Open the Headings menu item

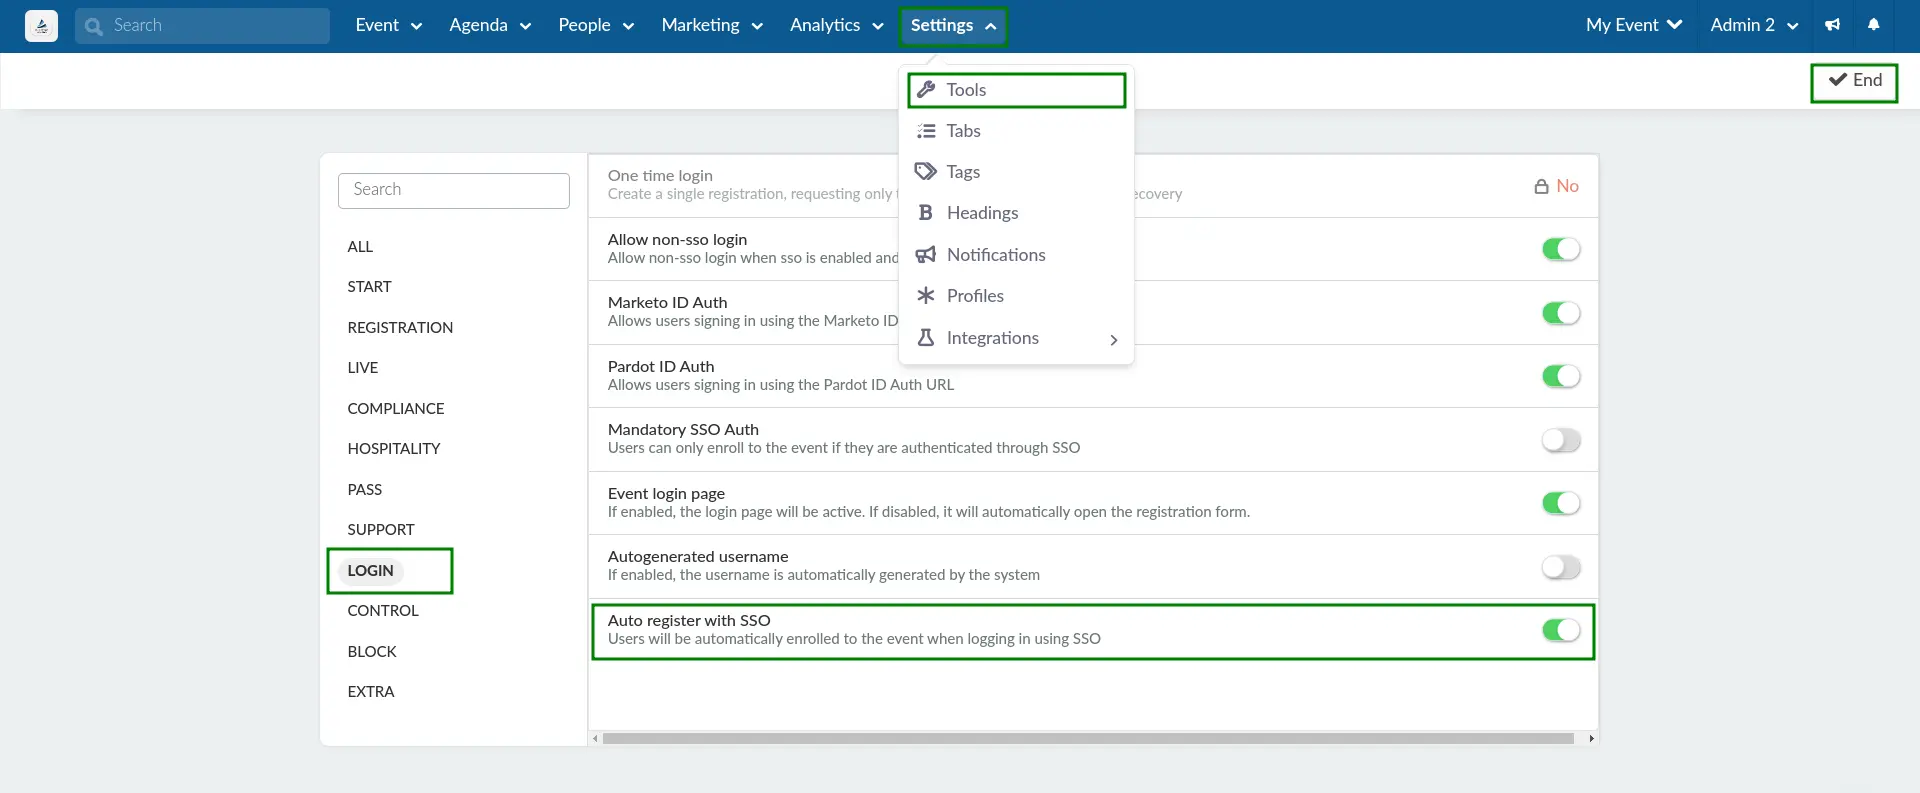coord(982,213)
